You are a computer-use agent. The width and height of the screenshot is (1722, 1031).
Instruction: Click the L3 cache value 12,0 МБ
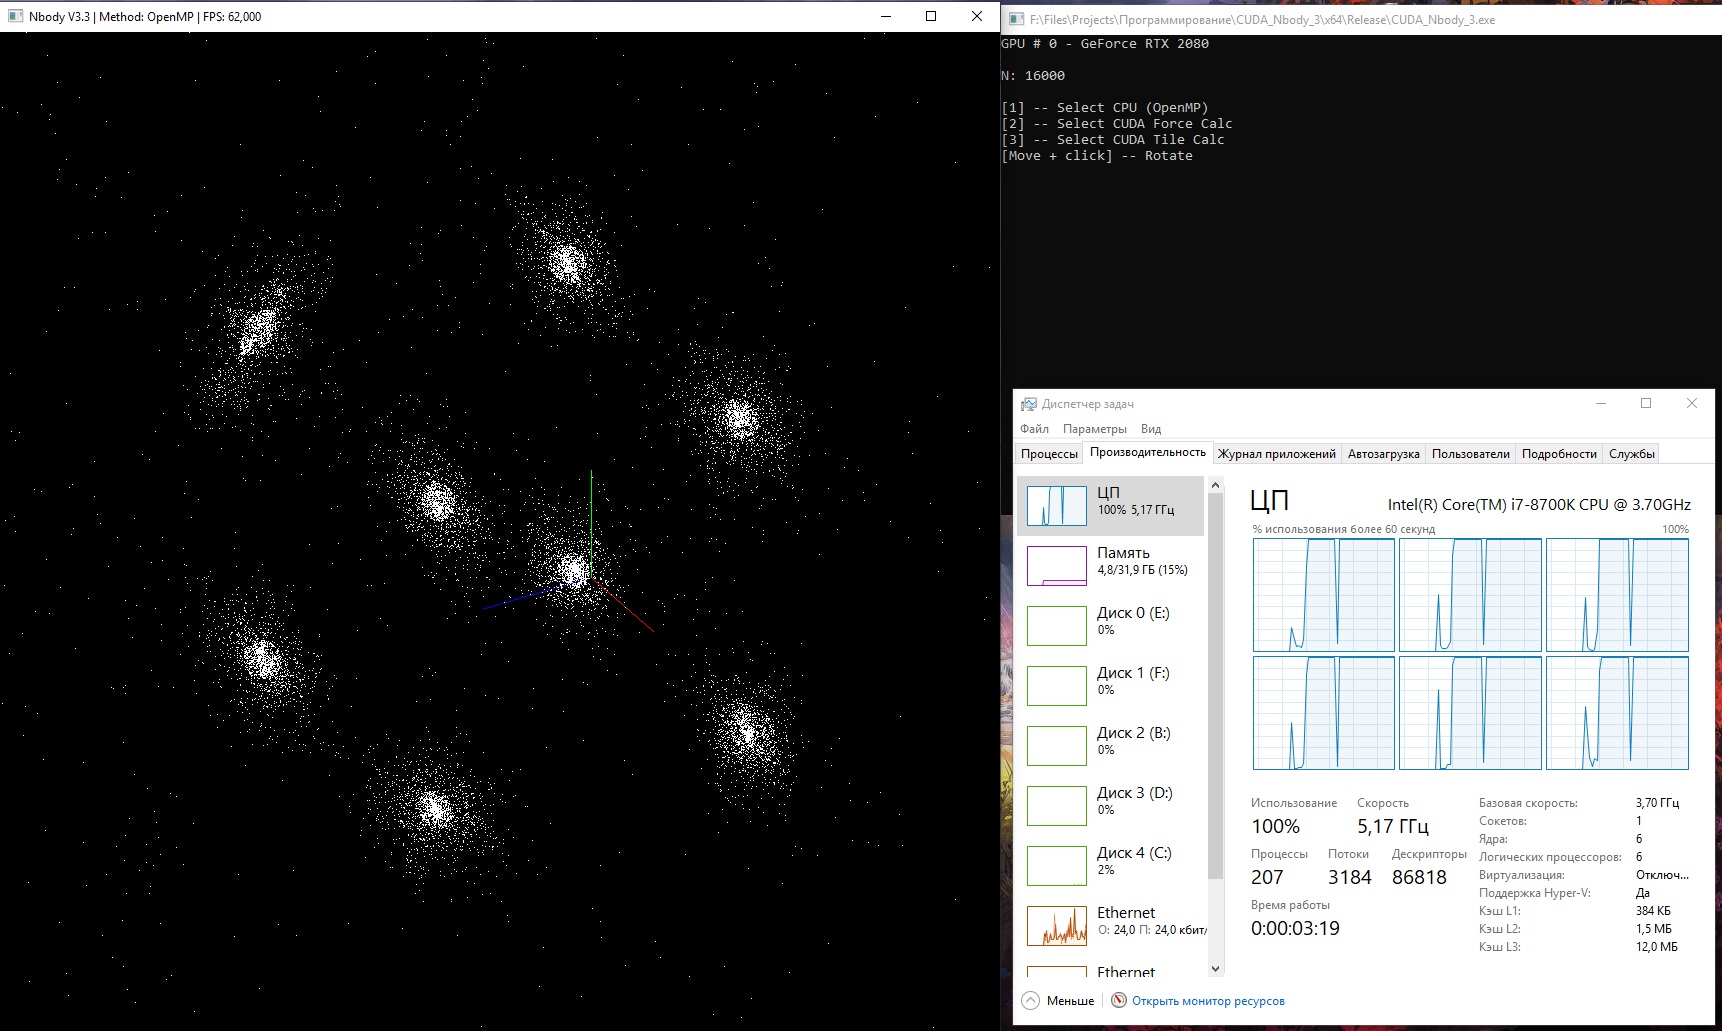1657,947
